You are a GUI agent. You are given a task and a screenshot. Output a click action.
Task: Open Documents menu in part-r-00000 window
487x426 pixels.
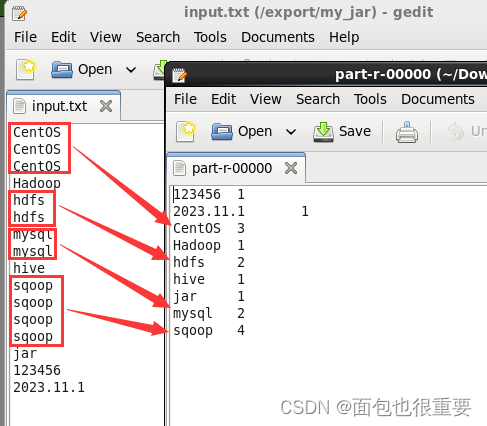[x=438, y=99]
